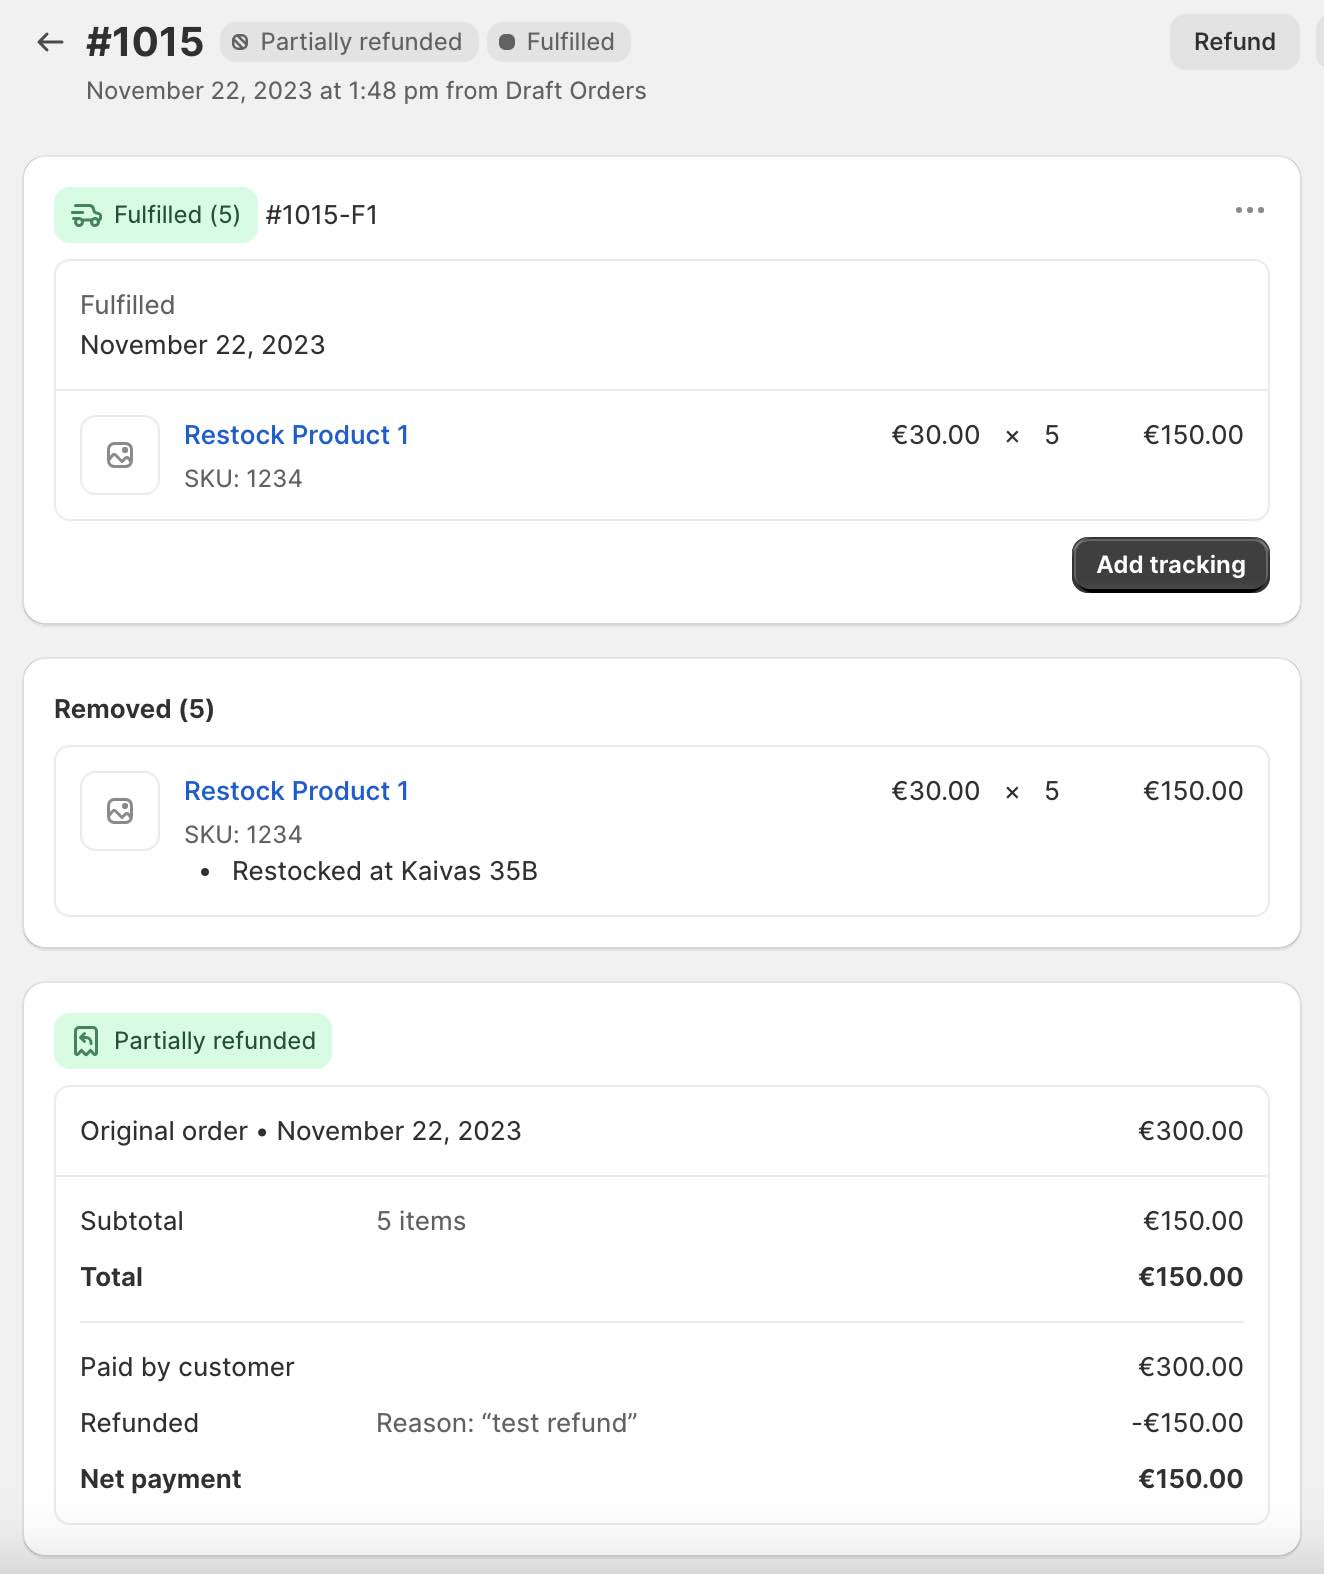1324x1574 pixels.
Task: Click product image placeholder in Removed section
Action: tap(120, 811)
